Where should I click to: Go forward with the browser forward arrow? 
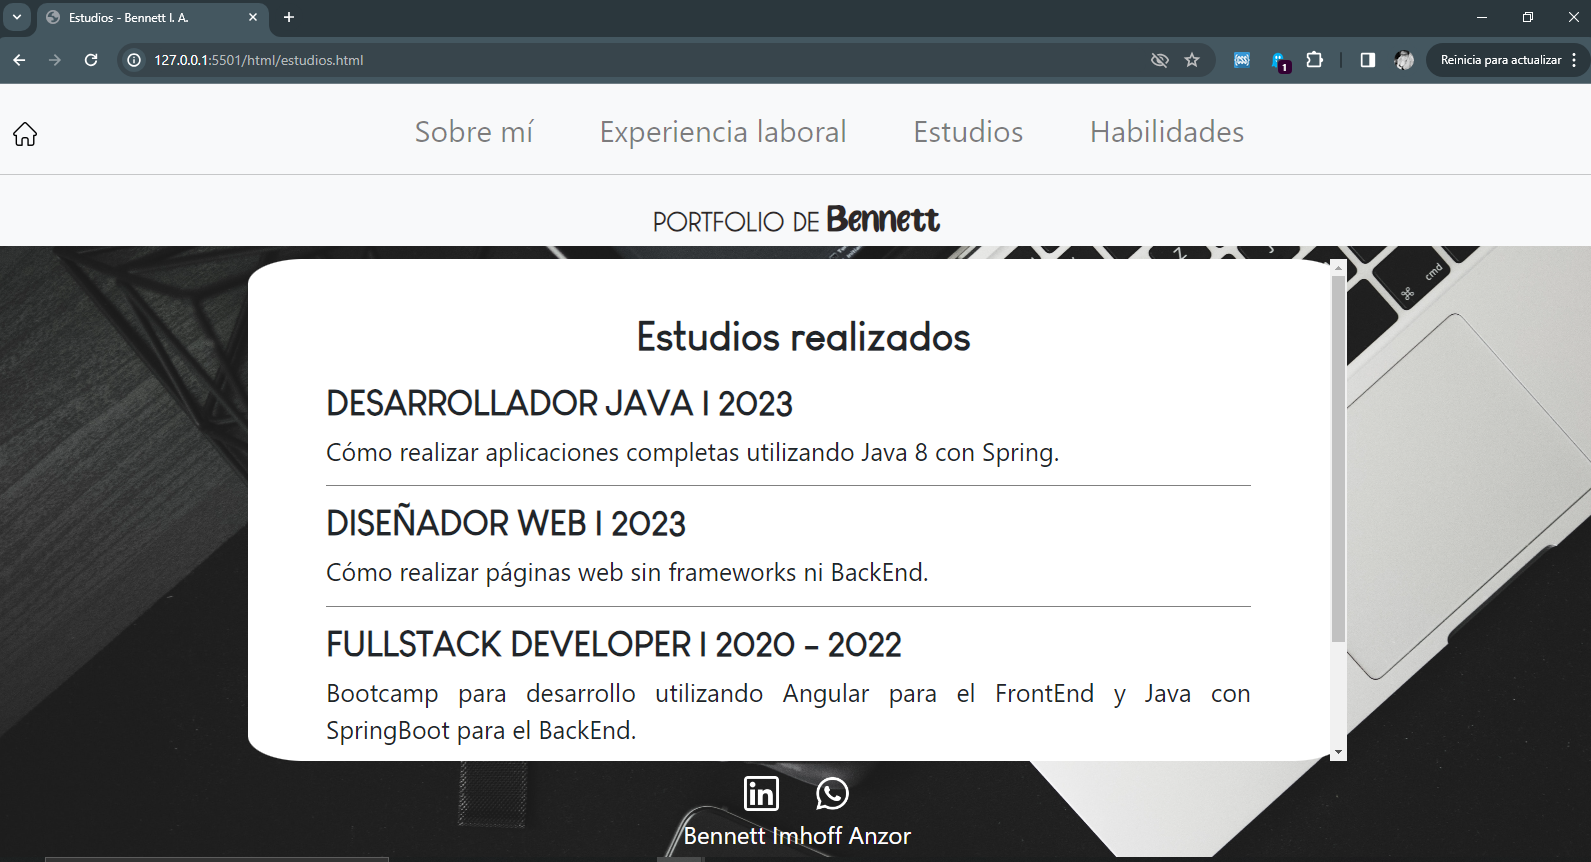(55, 60)
